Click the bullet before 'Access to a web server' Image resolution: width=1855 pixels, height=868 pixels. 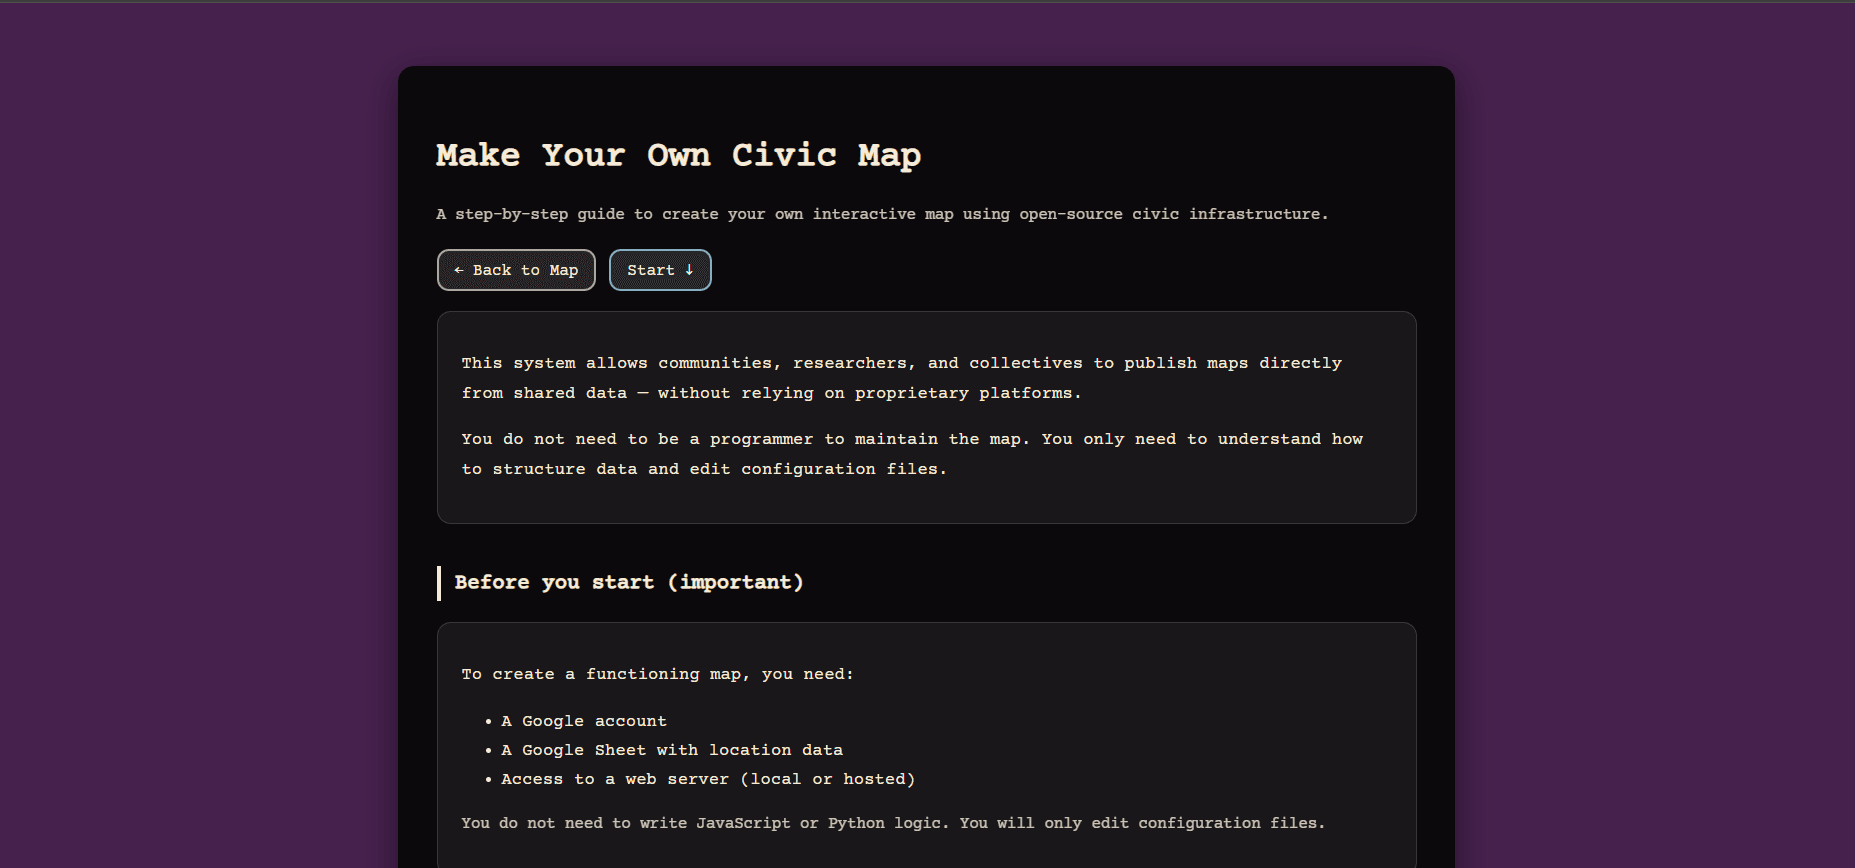click(488, 779)
